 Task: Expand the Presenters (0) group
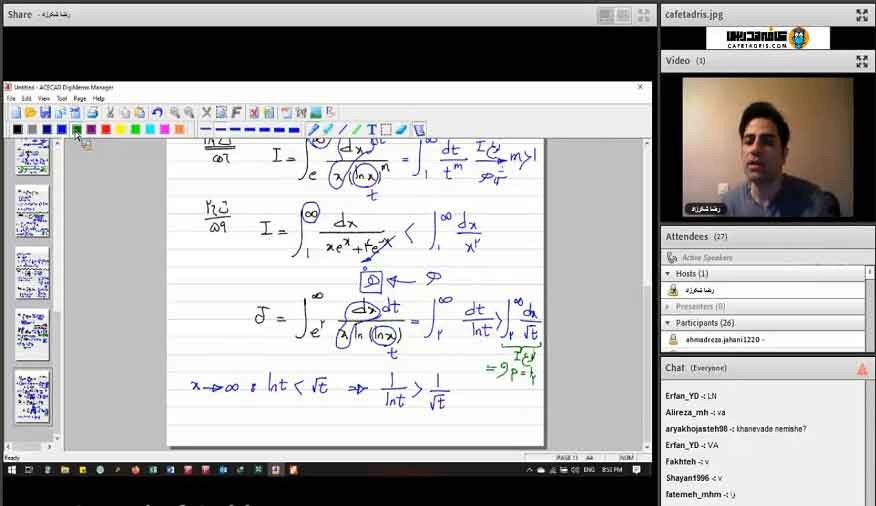668,307
